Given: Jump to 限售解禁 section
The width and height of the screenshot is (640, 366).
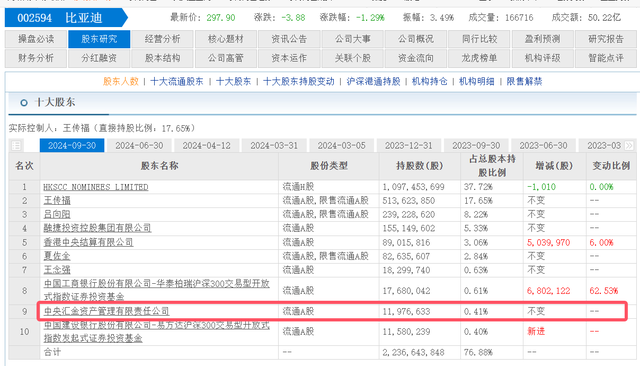Looking at the screenshot, I should [524, 81].
